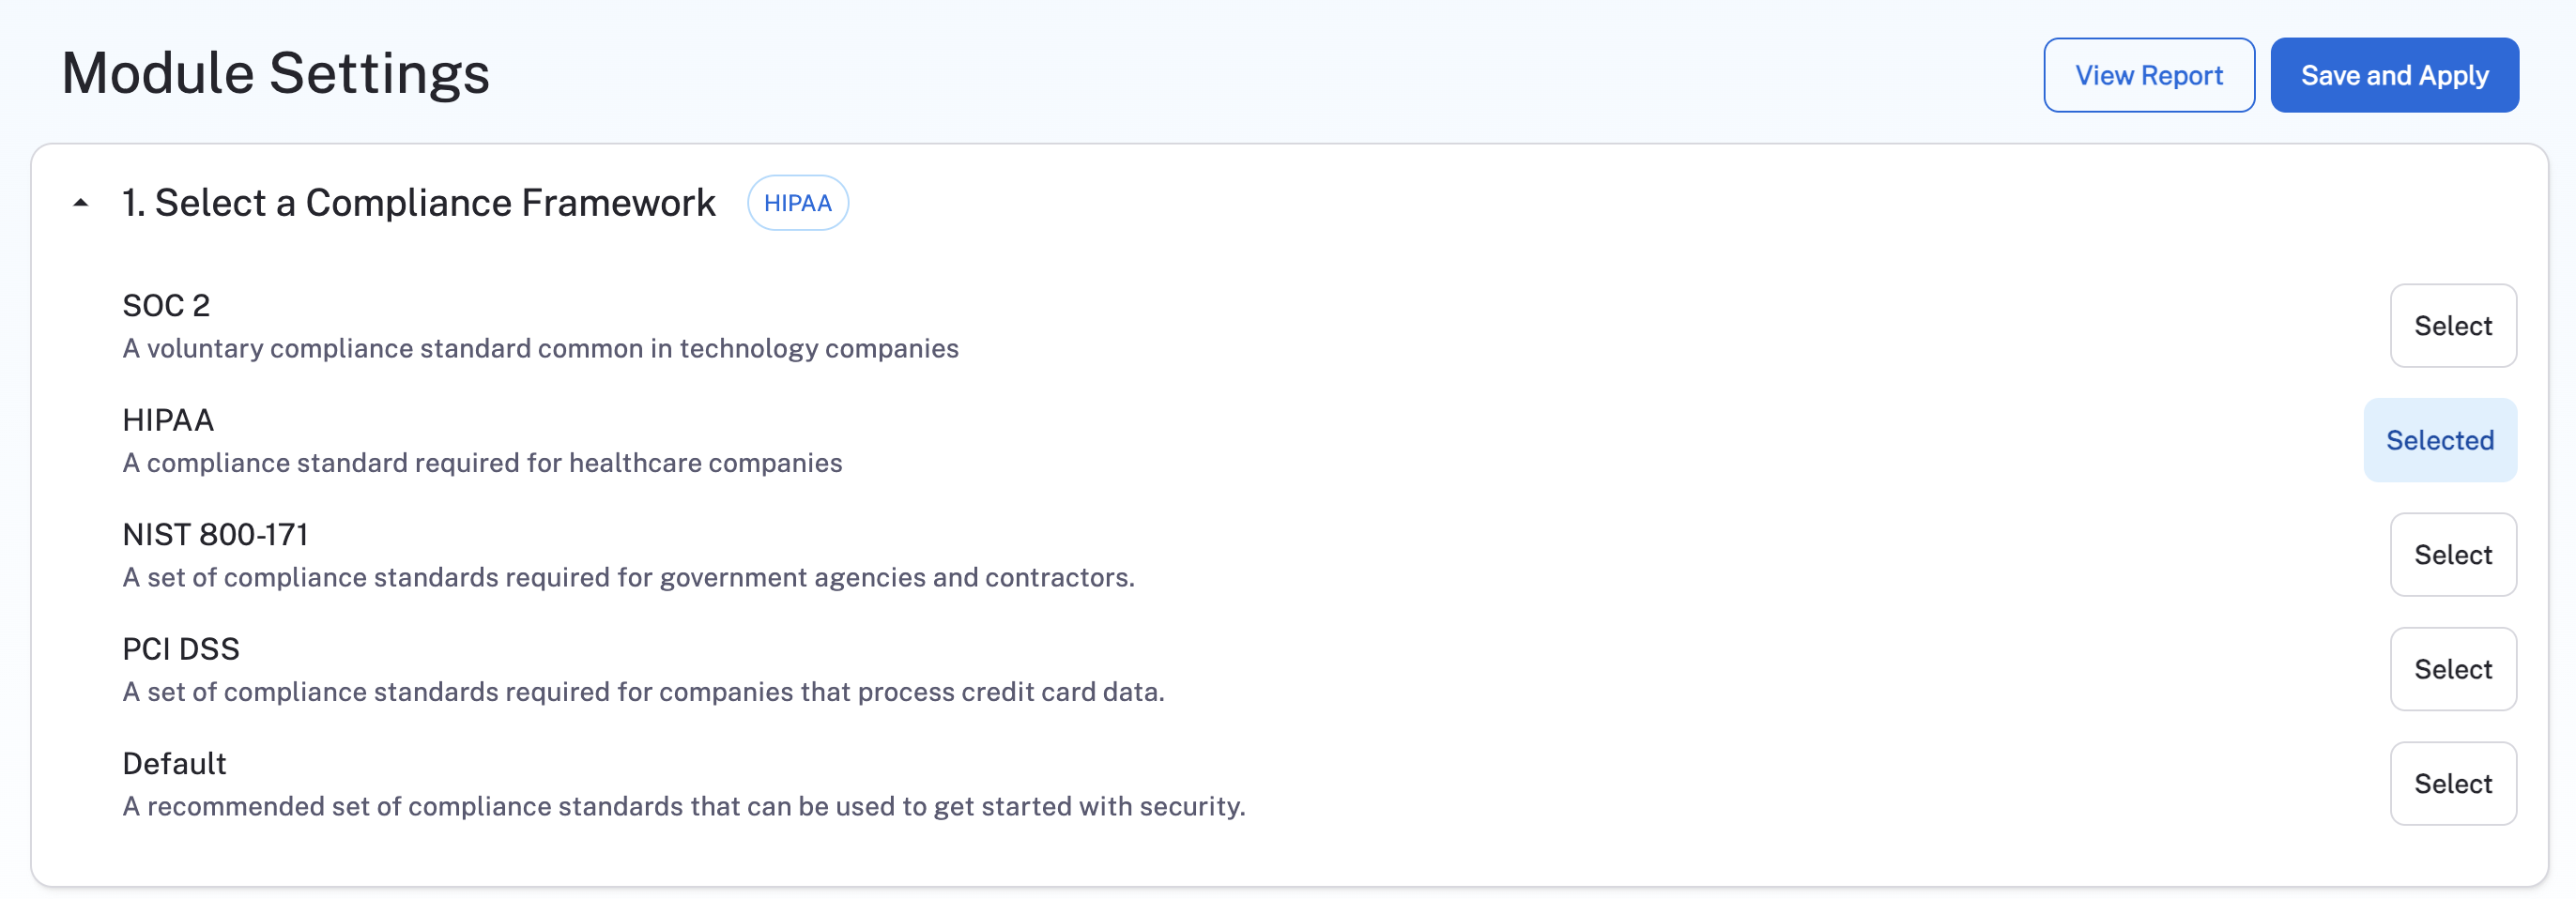Click the NIST 800-171 framework name
The width and height of the screenshot is (2576, 899).
(x=215, y=535)
